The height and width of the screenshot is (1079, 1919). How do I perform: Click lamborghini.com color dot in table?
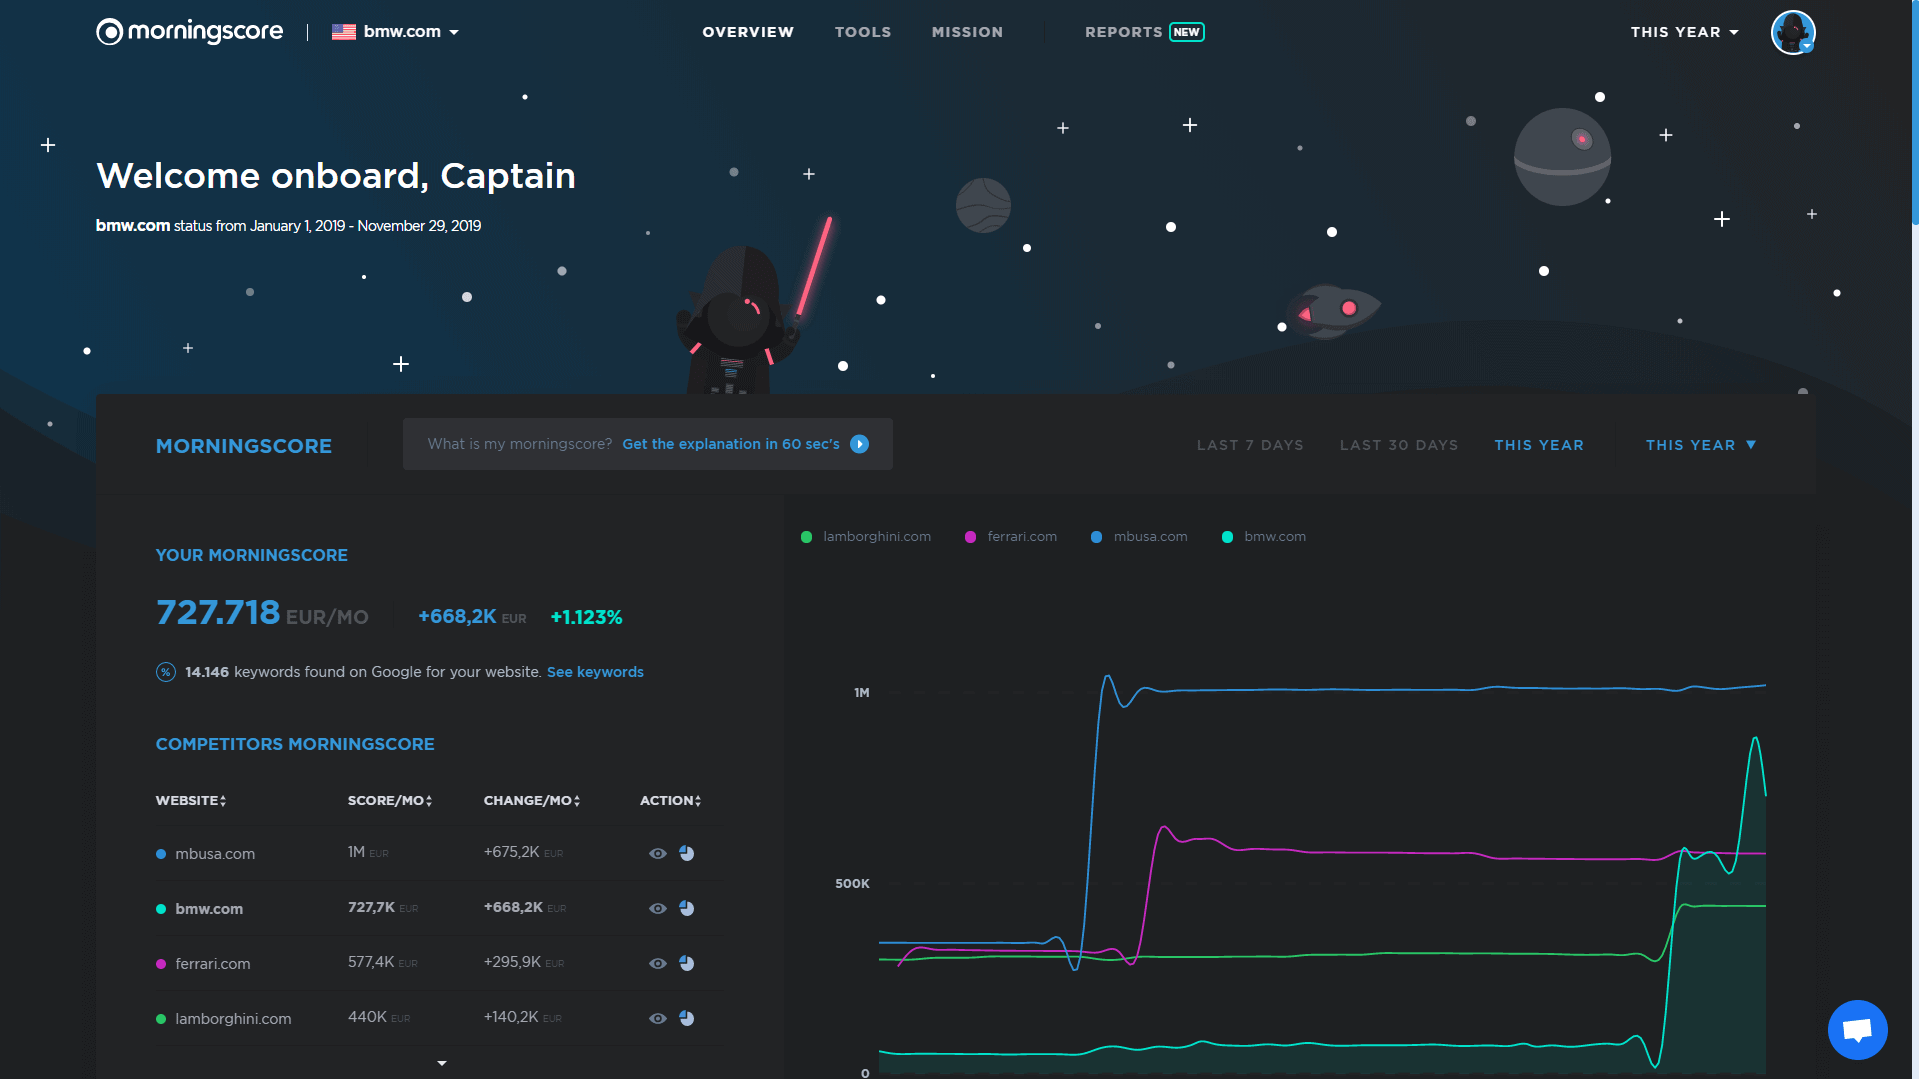click(x=161, y=1019)
